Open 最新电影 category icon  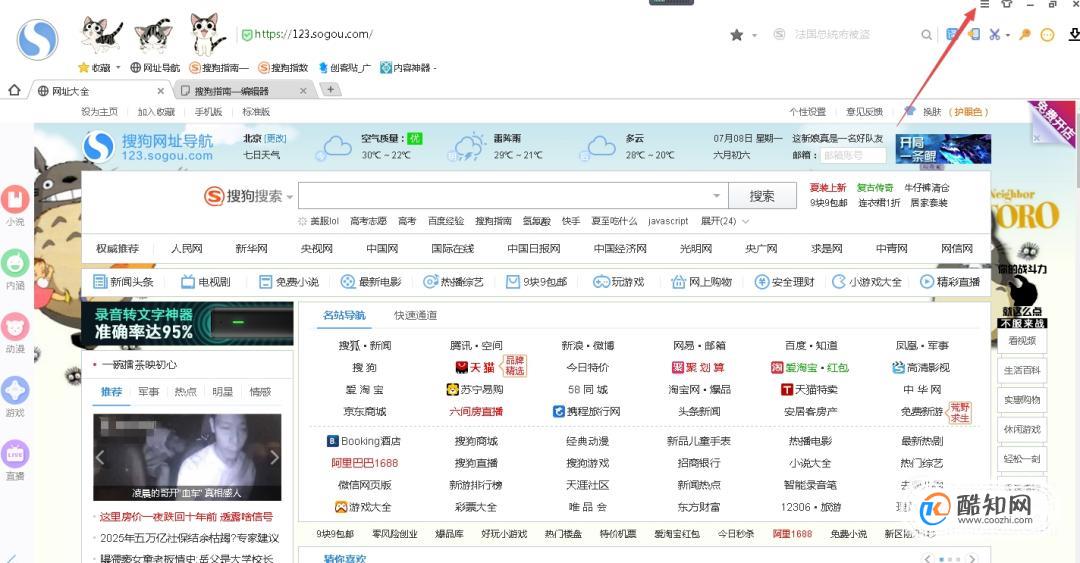point(371,282)
